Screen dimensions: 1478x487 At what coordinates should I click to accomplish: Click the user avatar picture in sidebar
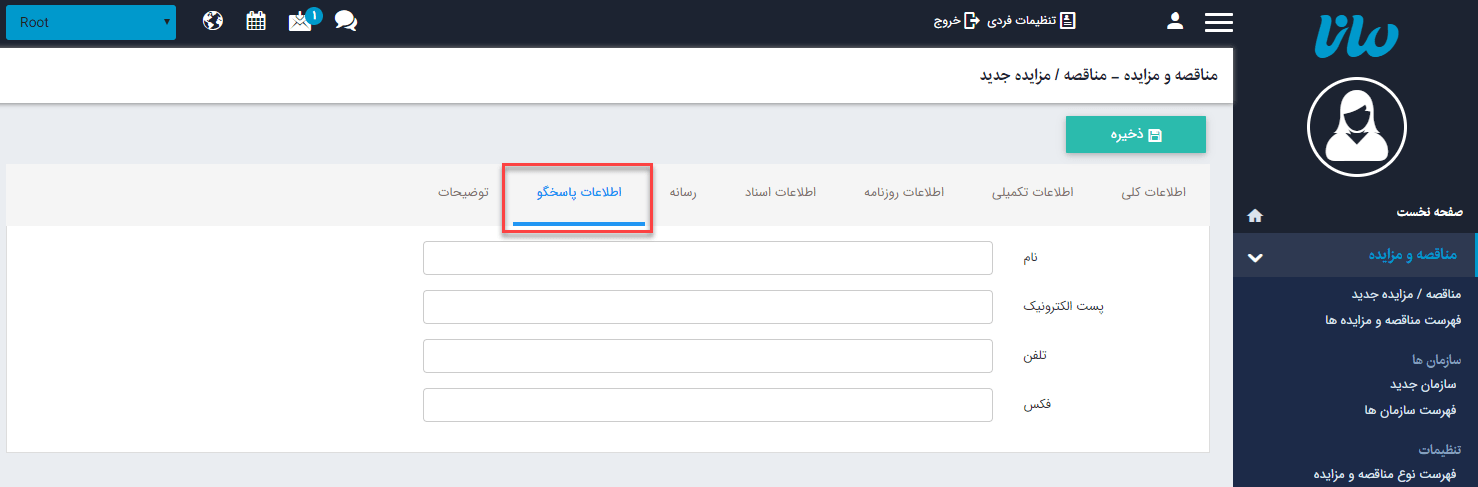[x=1357, y=126]
